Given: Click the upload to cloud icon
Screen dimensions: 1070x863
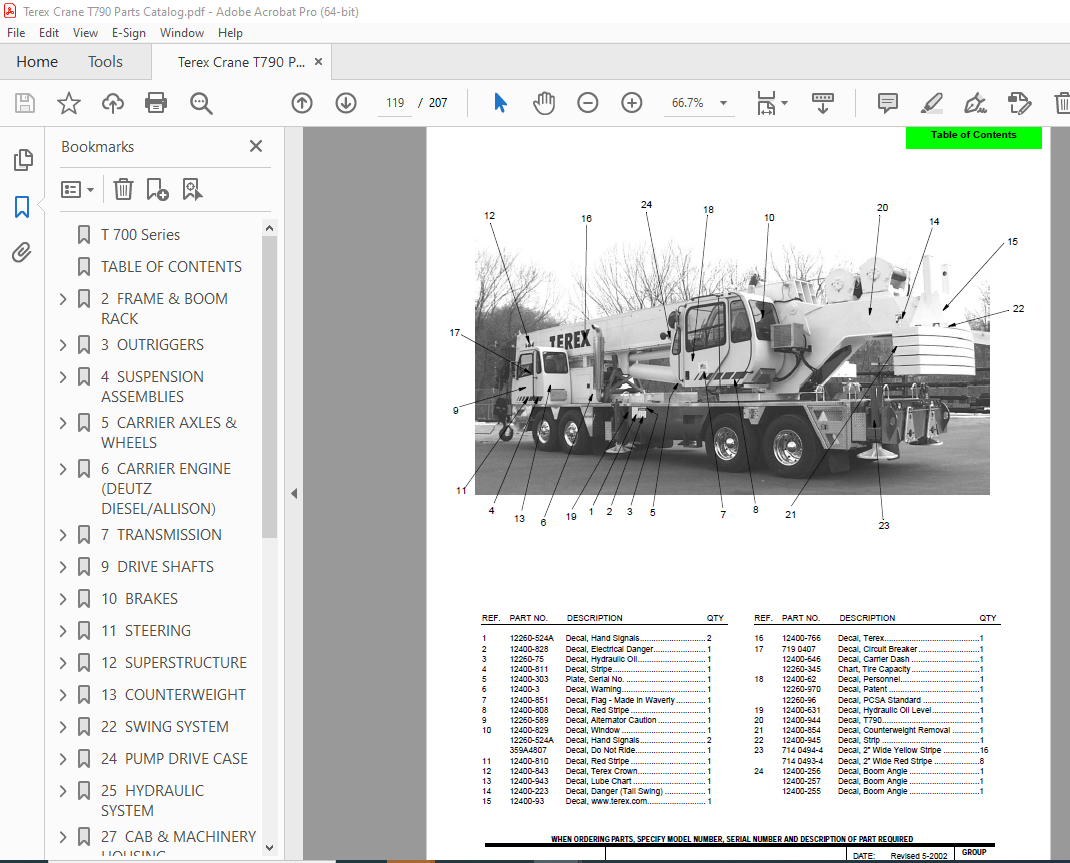Looking at the screenshot, I should pos(113,103).
